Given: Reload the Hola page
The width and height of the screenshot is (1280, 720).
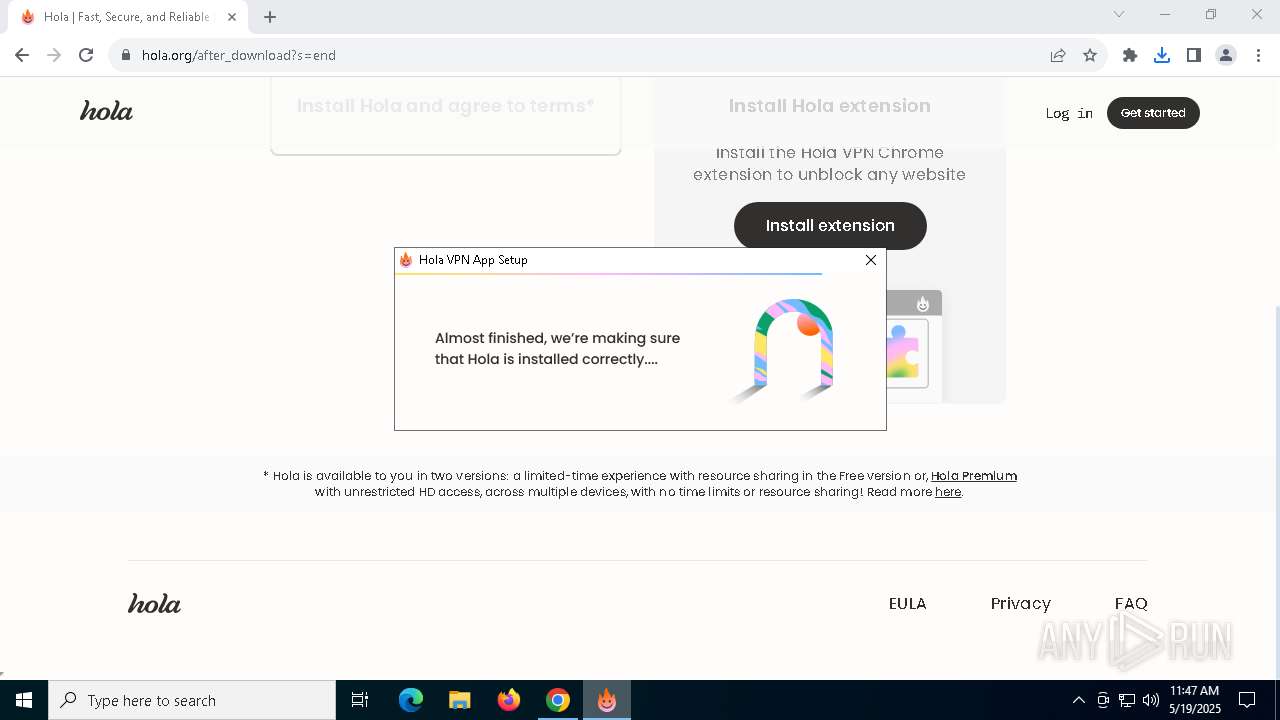Looking at the screenshot, I should click(86, 55).
